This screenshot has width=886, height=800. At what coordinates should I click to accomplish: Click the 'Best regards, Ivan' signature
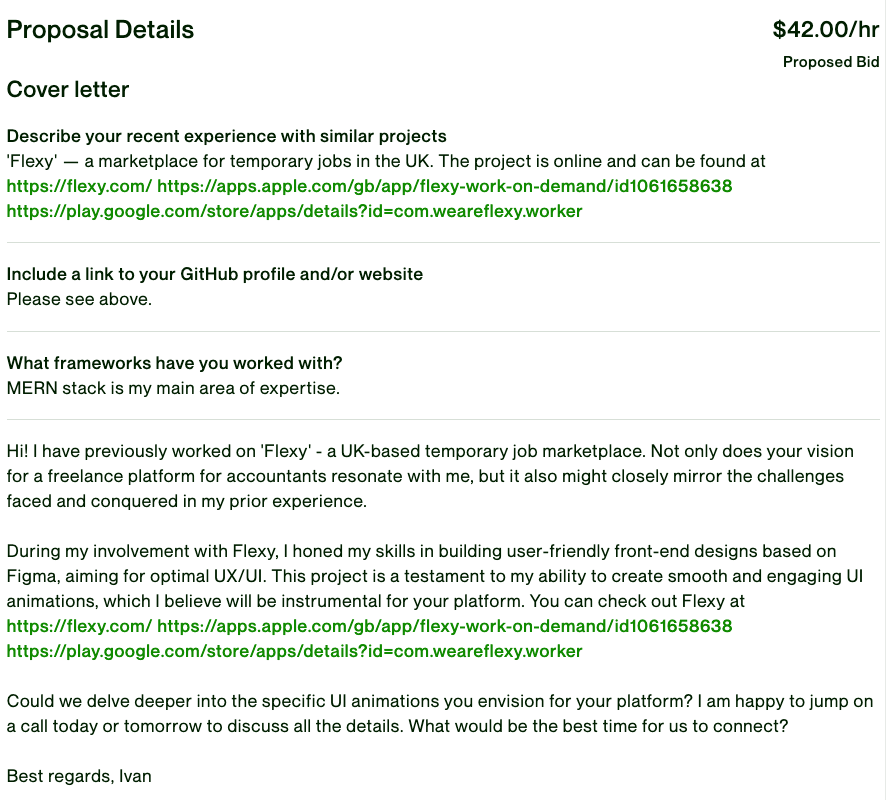(x=79, y=776)
